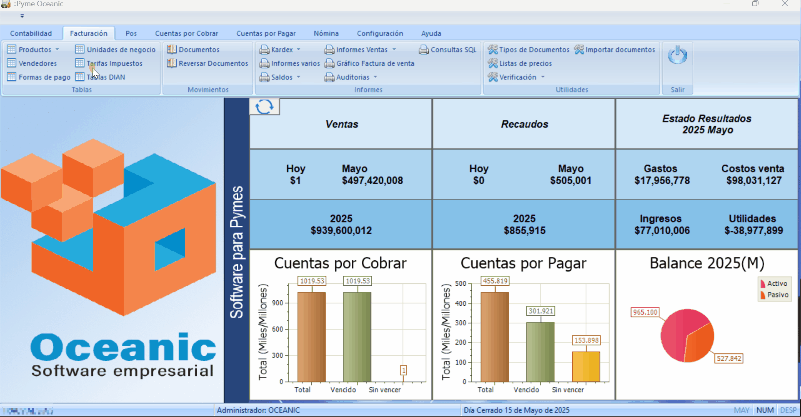The image size is (801, 417).
Task: Open Consultas SQL report
Action: pyautogui.click(x=452, y=49)
